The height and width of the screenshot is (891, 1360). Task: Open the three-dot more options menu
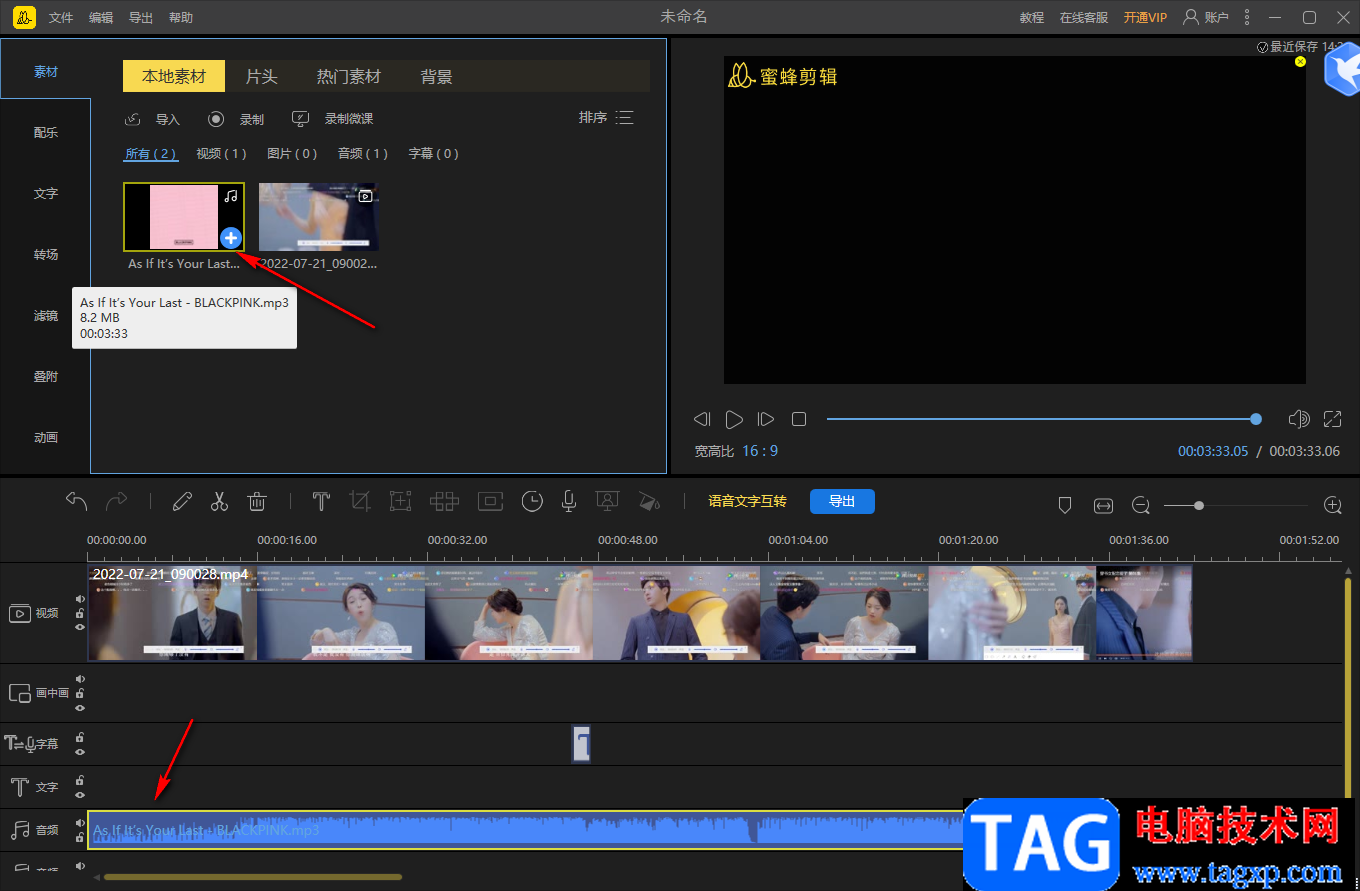[1246, 17]
